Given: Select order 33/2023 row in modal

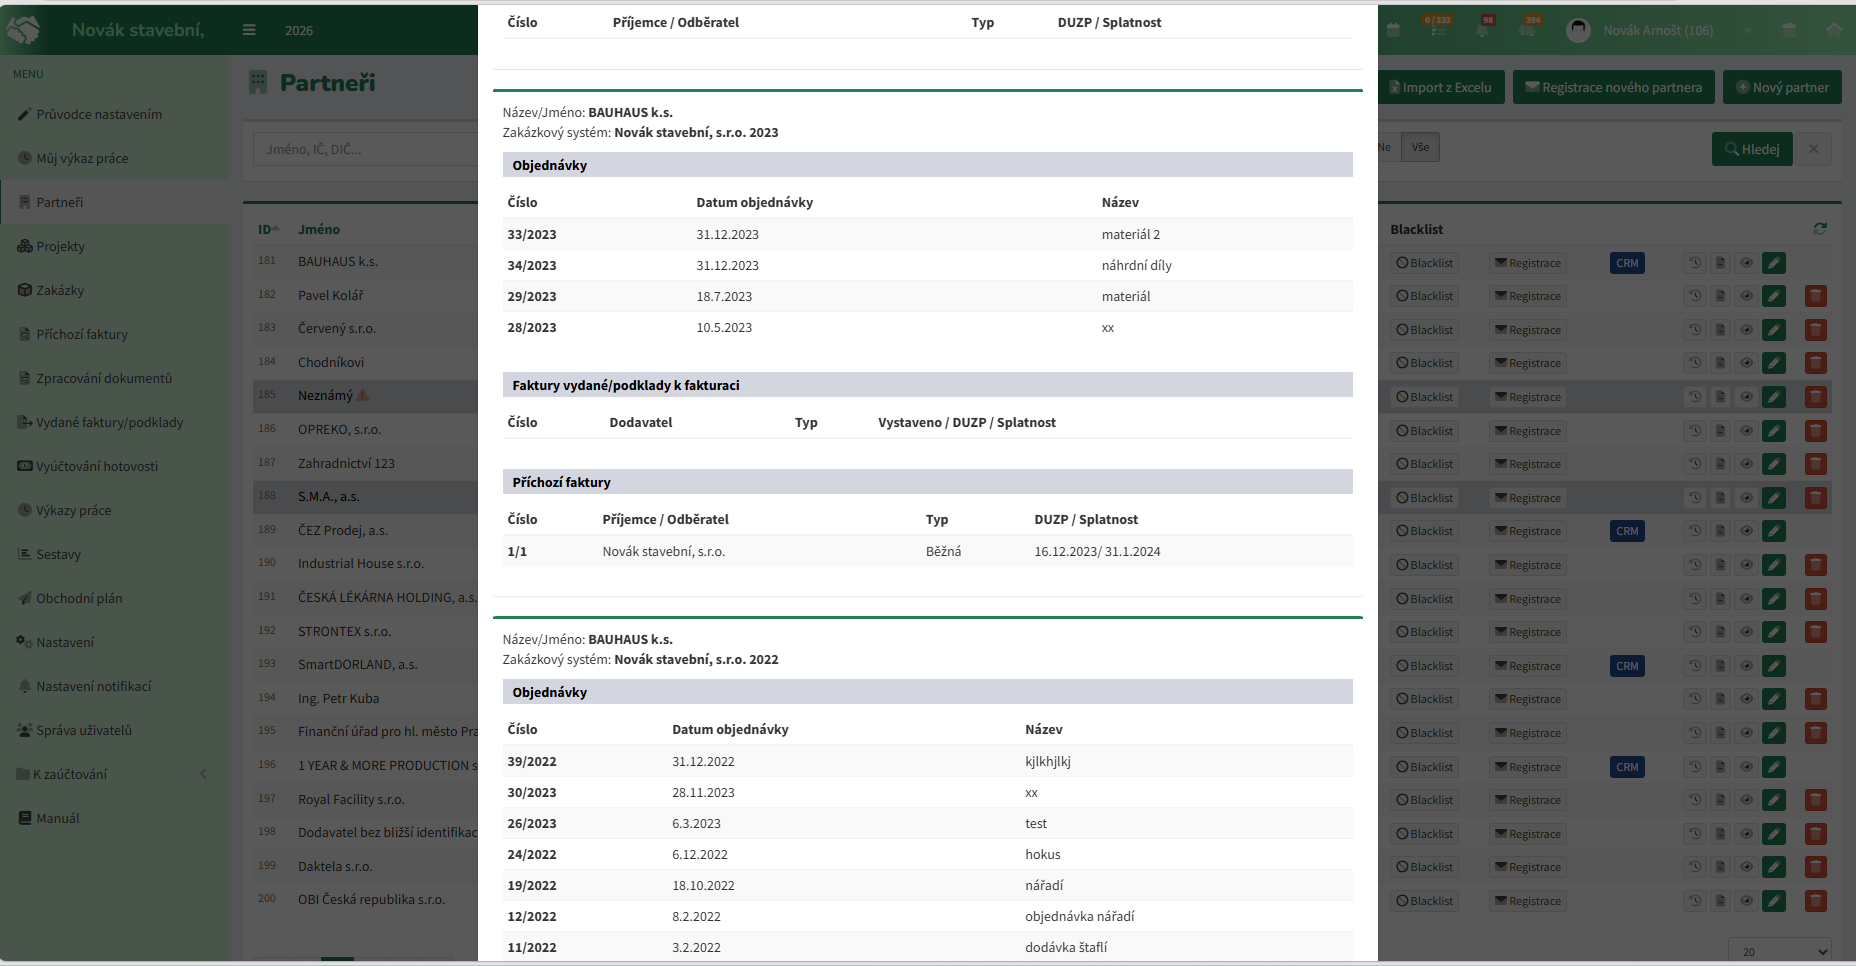Looking at the screenshot, I should point(927,234).
